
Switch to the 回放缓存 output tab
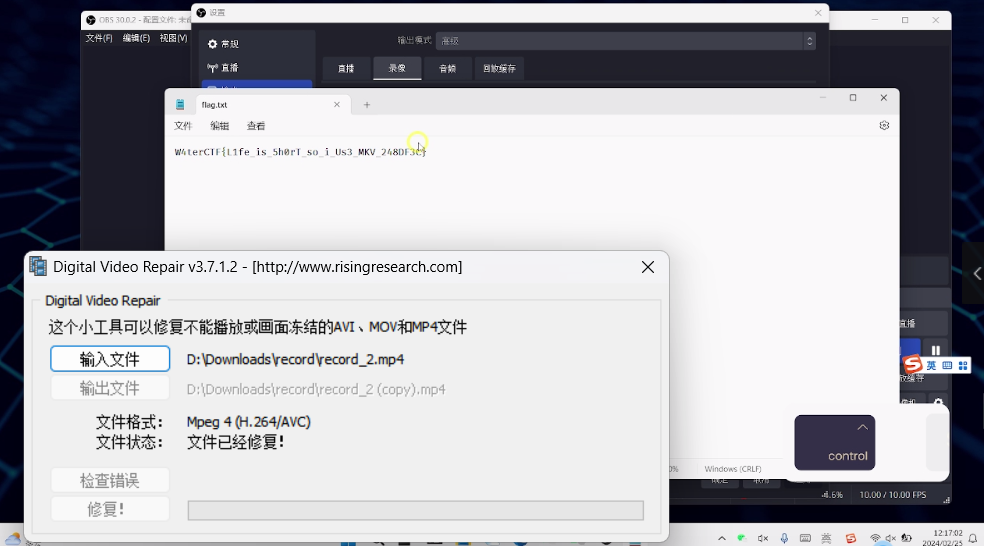500,68
